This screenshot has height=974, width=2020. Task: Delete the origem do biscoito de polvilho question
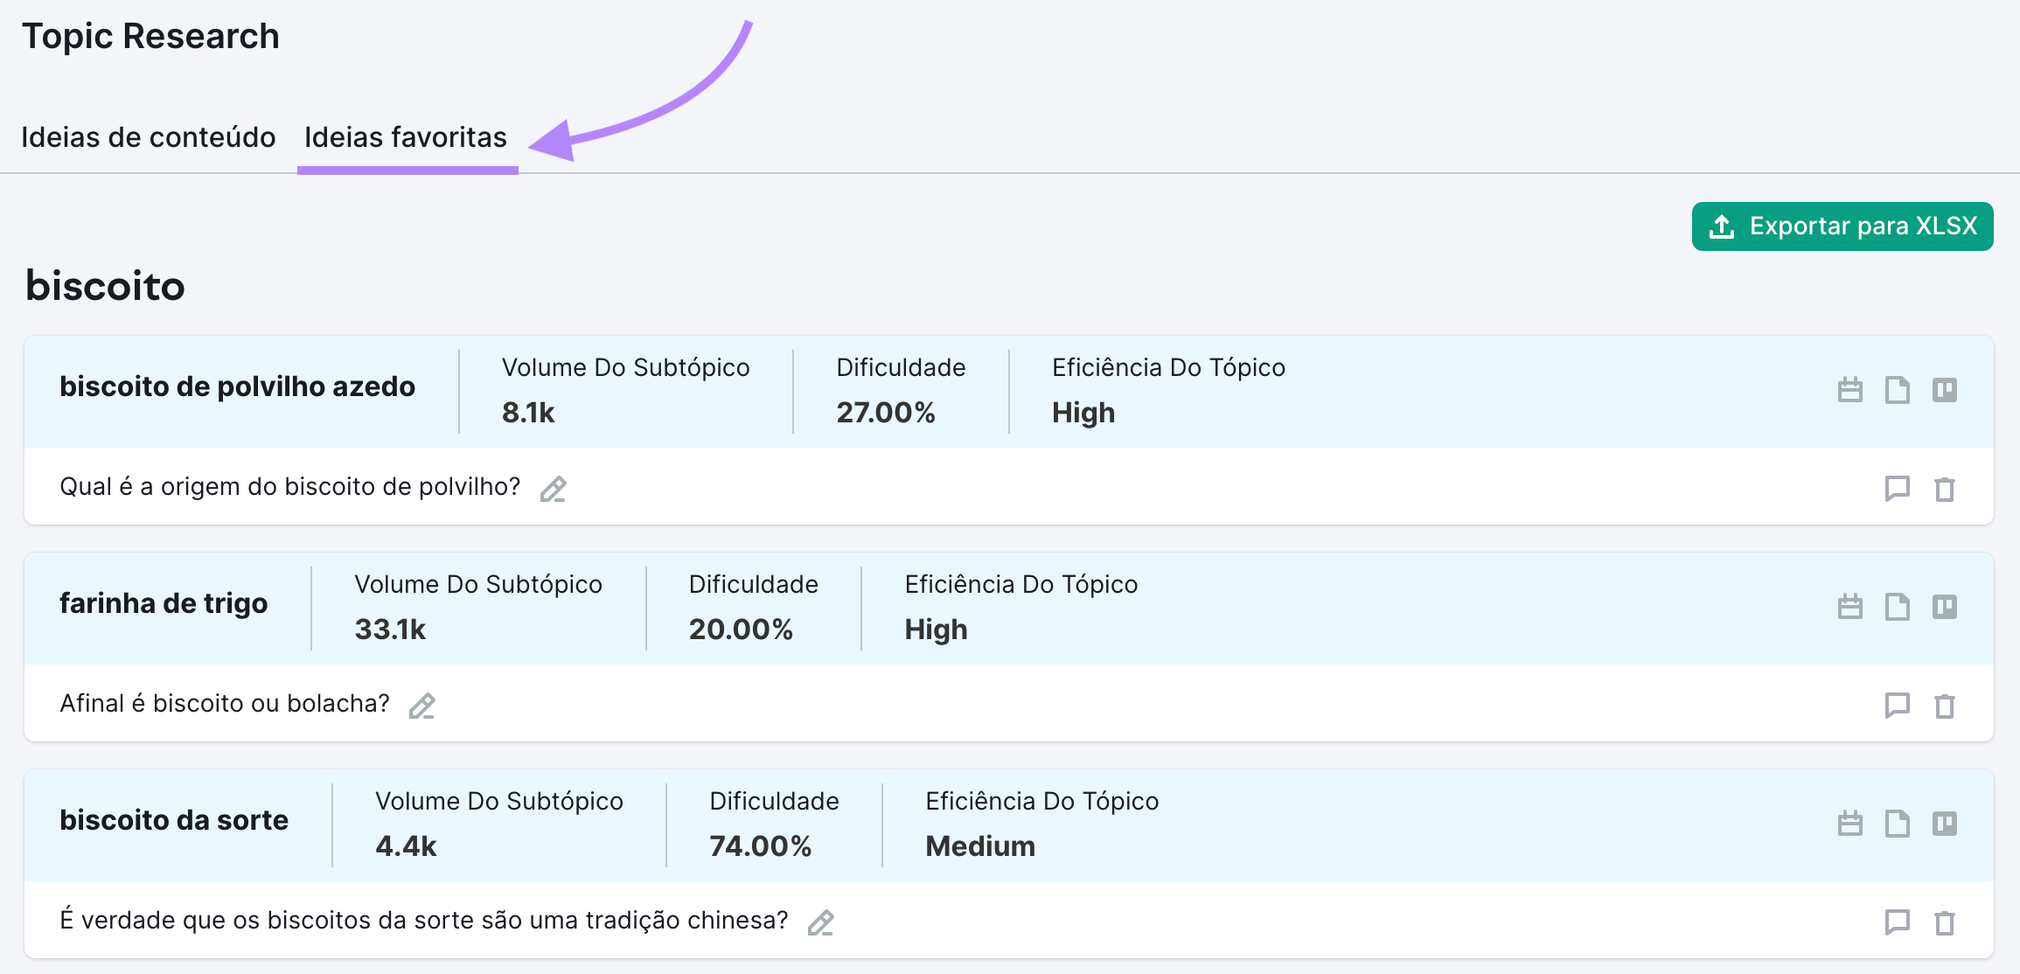[1944, 489]
